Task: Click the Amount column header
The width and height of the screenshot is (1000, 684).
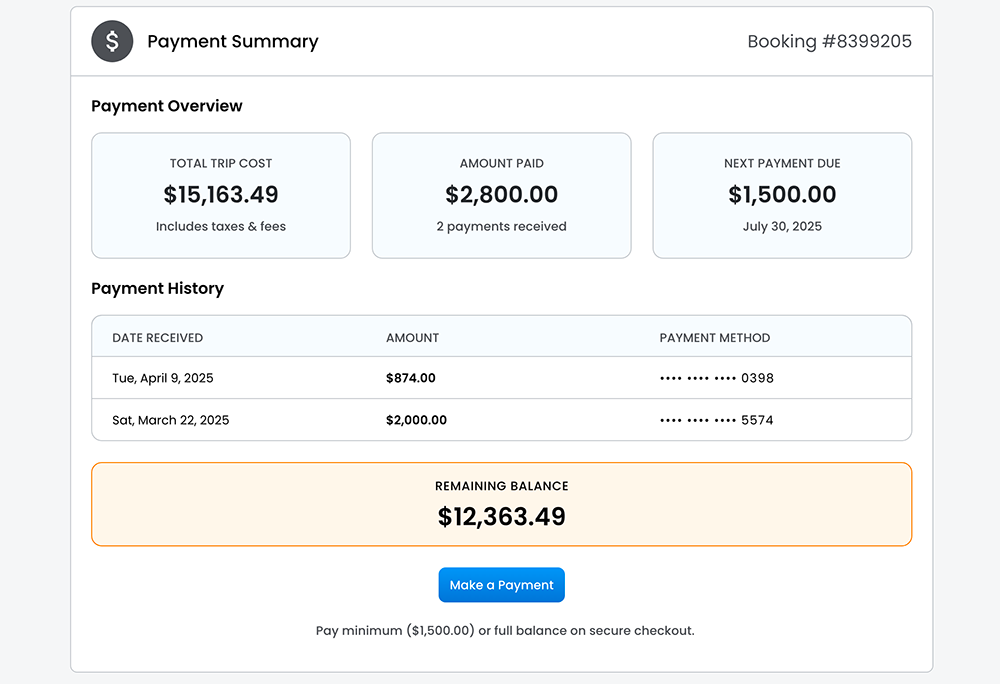Action: point(412,338)
